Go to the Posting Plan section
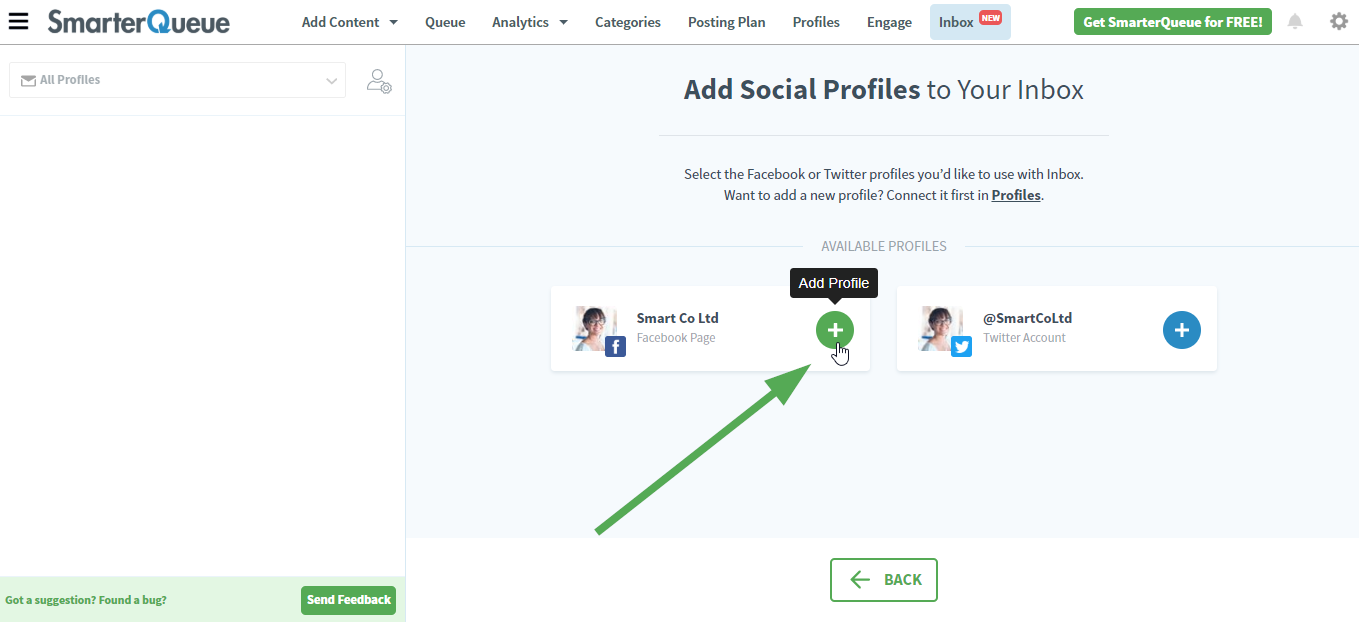The height and width of the screenshot is (622, 1359). pos(726,22)
